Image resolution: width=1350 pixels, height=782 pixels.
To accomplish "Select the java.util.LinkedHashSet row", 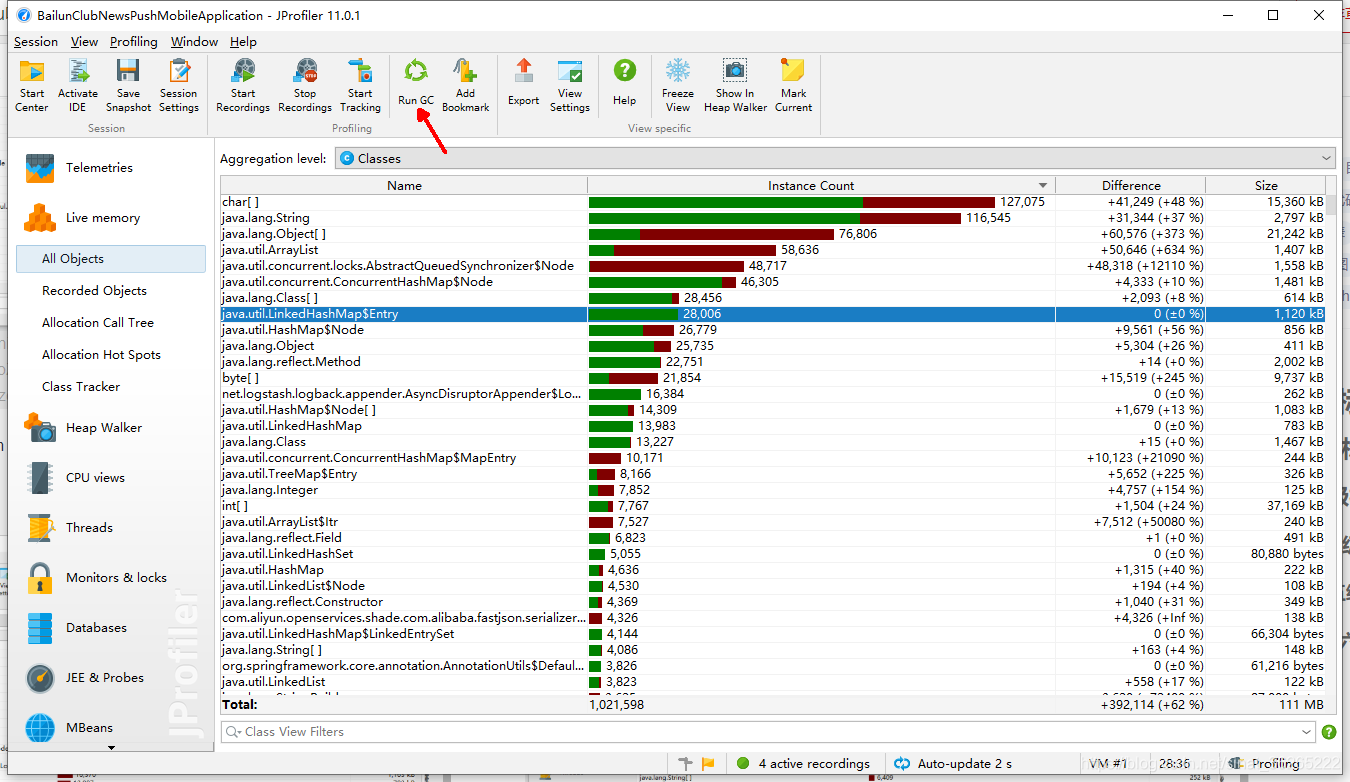I will [773, 554].
